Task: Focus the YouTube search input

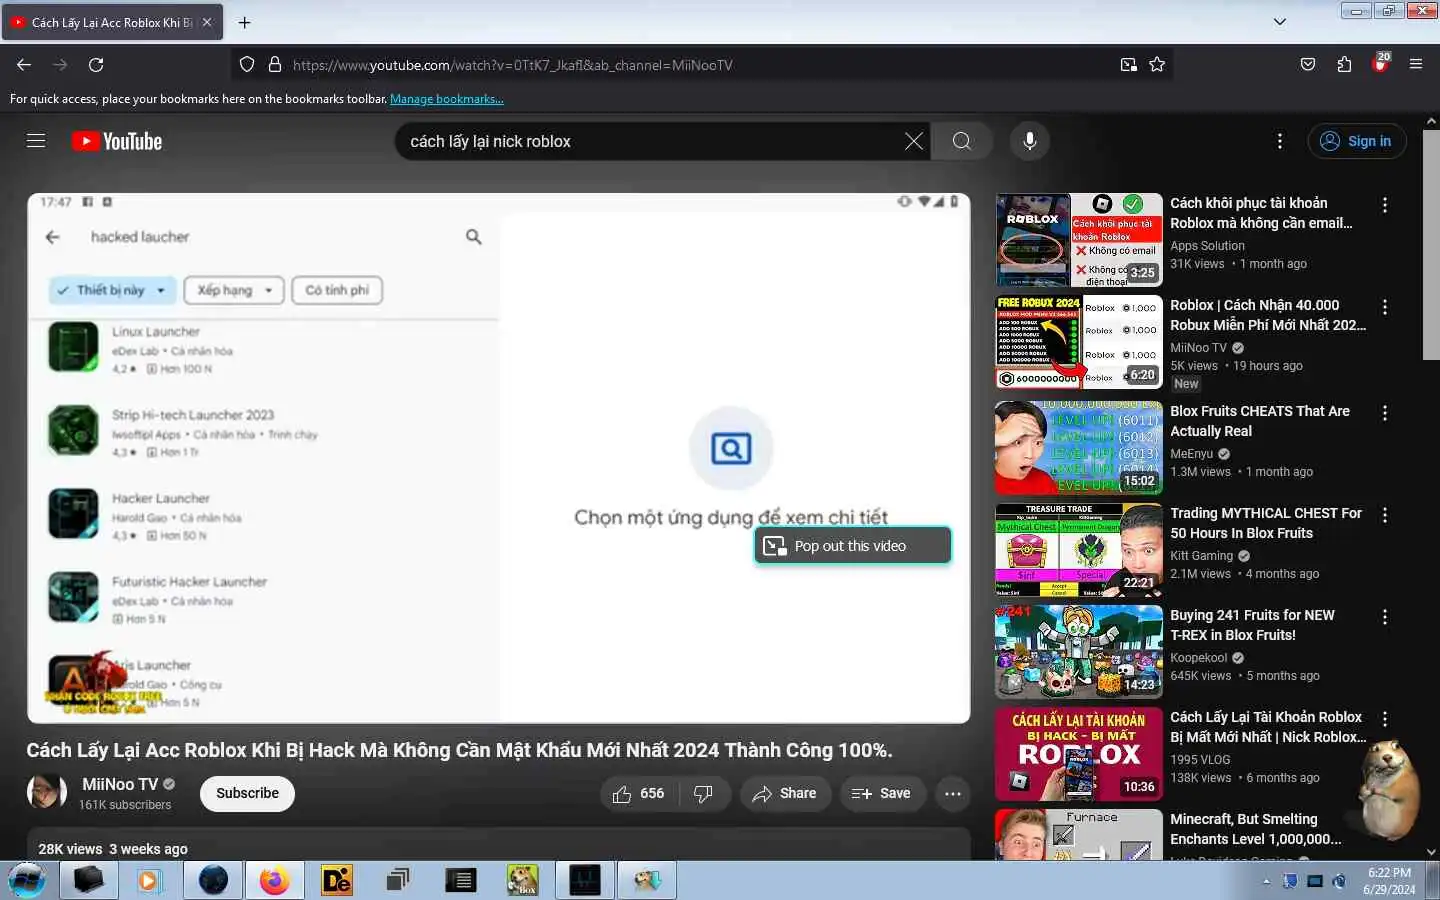Action: click(650, 141)
